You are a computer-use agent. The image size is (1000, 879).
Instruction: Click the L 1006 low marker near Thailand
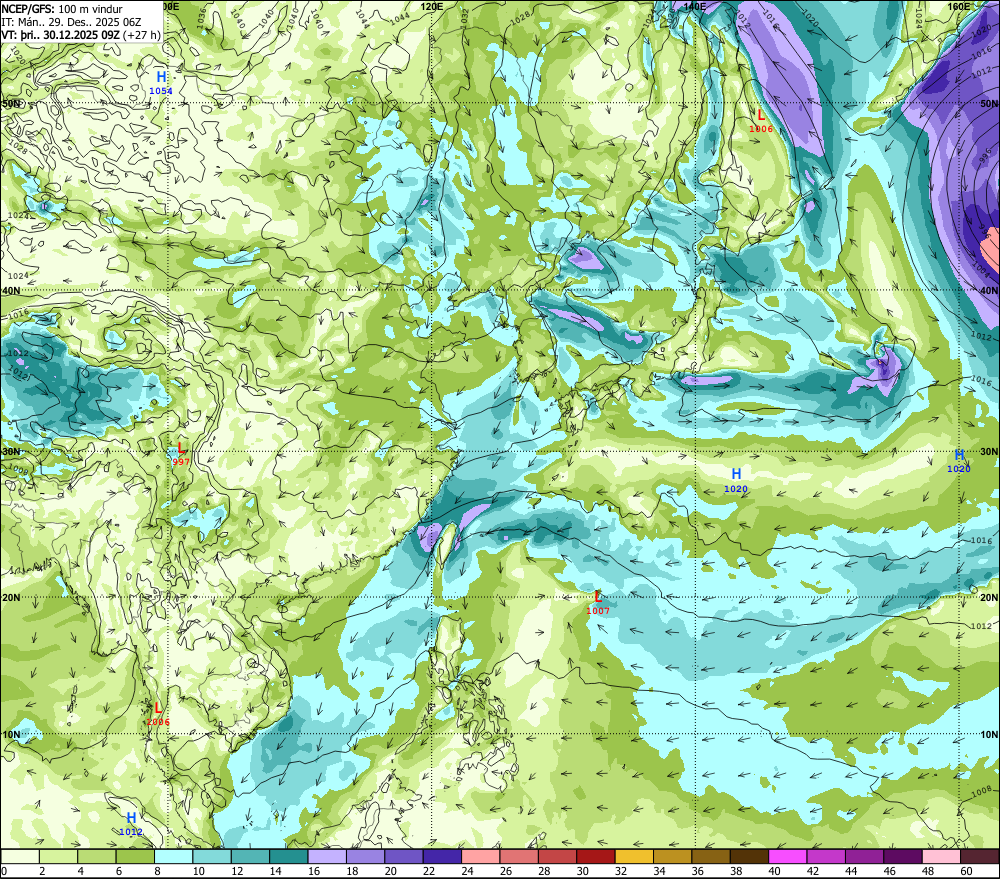point(158,714)
